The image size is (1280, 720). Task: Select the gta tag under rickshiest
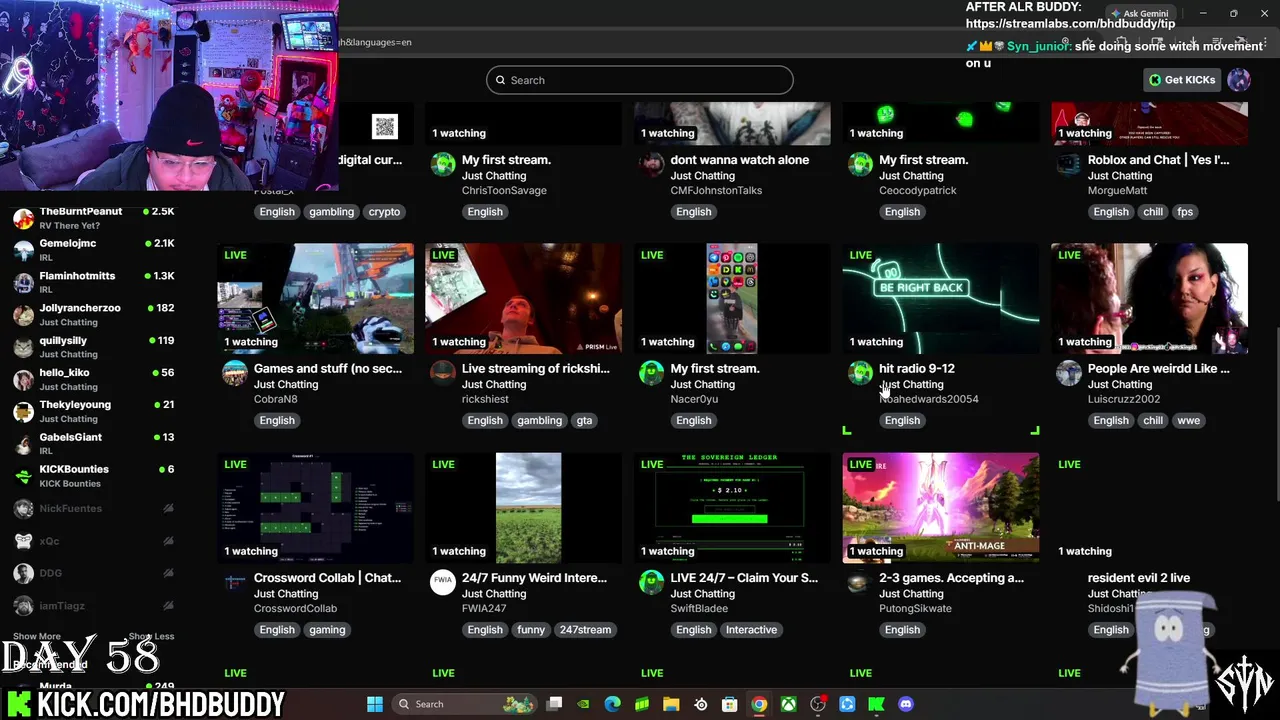pyautogui.click(x=584, y=420)
